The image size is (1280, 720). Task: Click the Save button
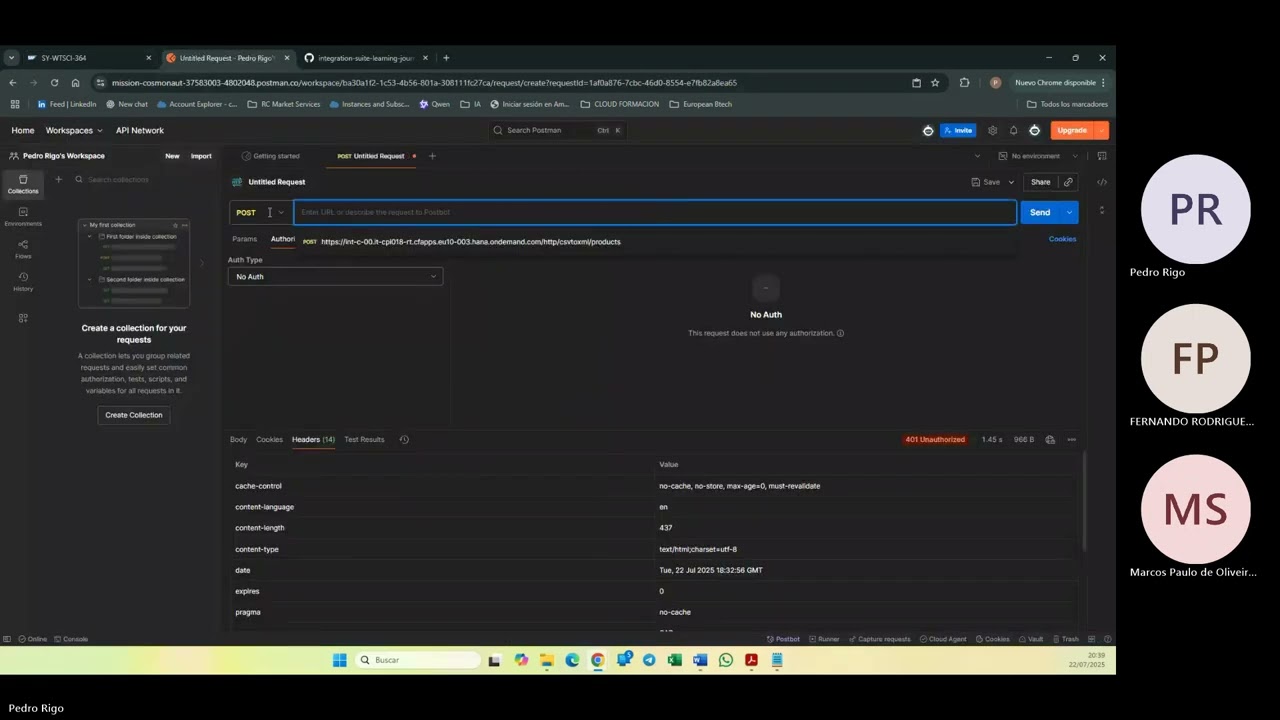[986, 182]
